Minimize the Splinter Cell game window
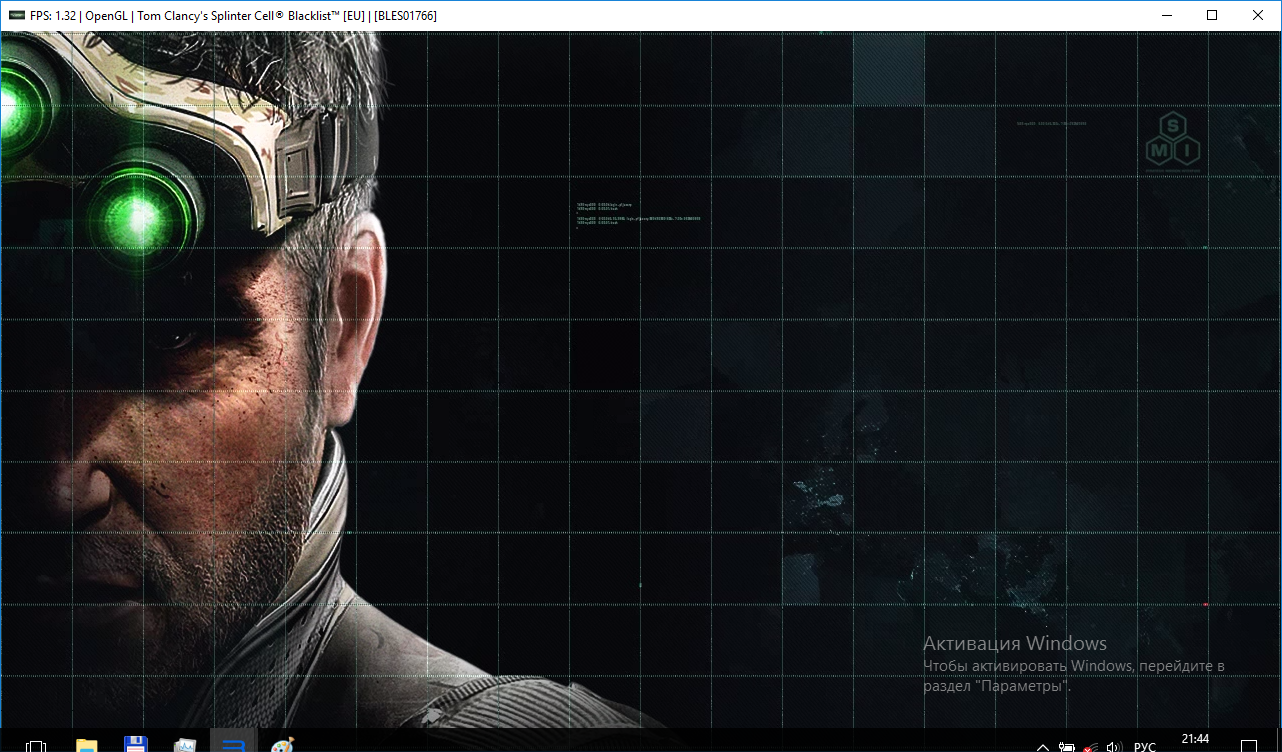The width and height of the screenshot is (1282, 752). (1166, 16)
